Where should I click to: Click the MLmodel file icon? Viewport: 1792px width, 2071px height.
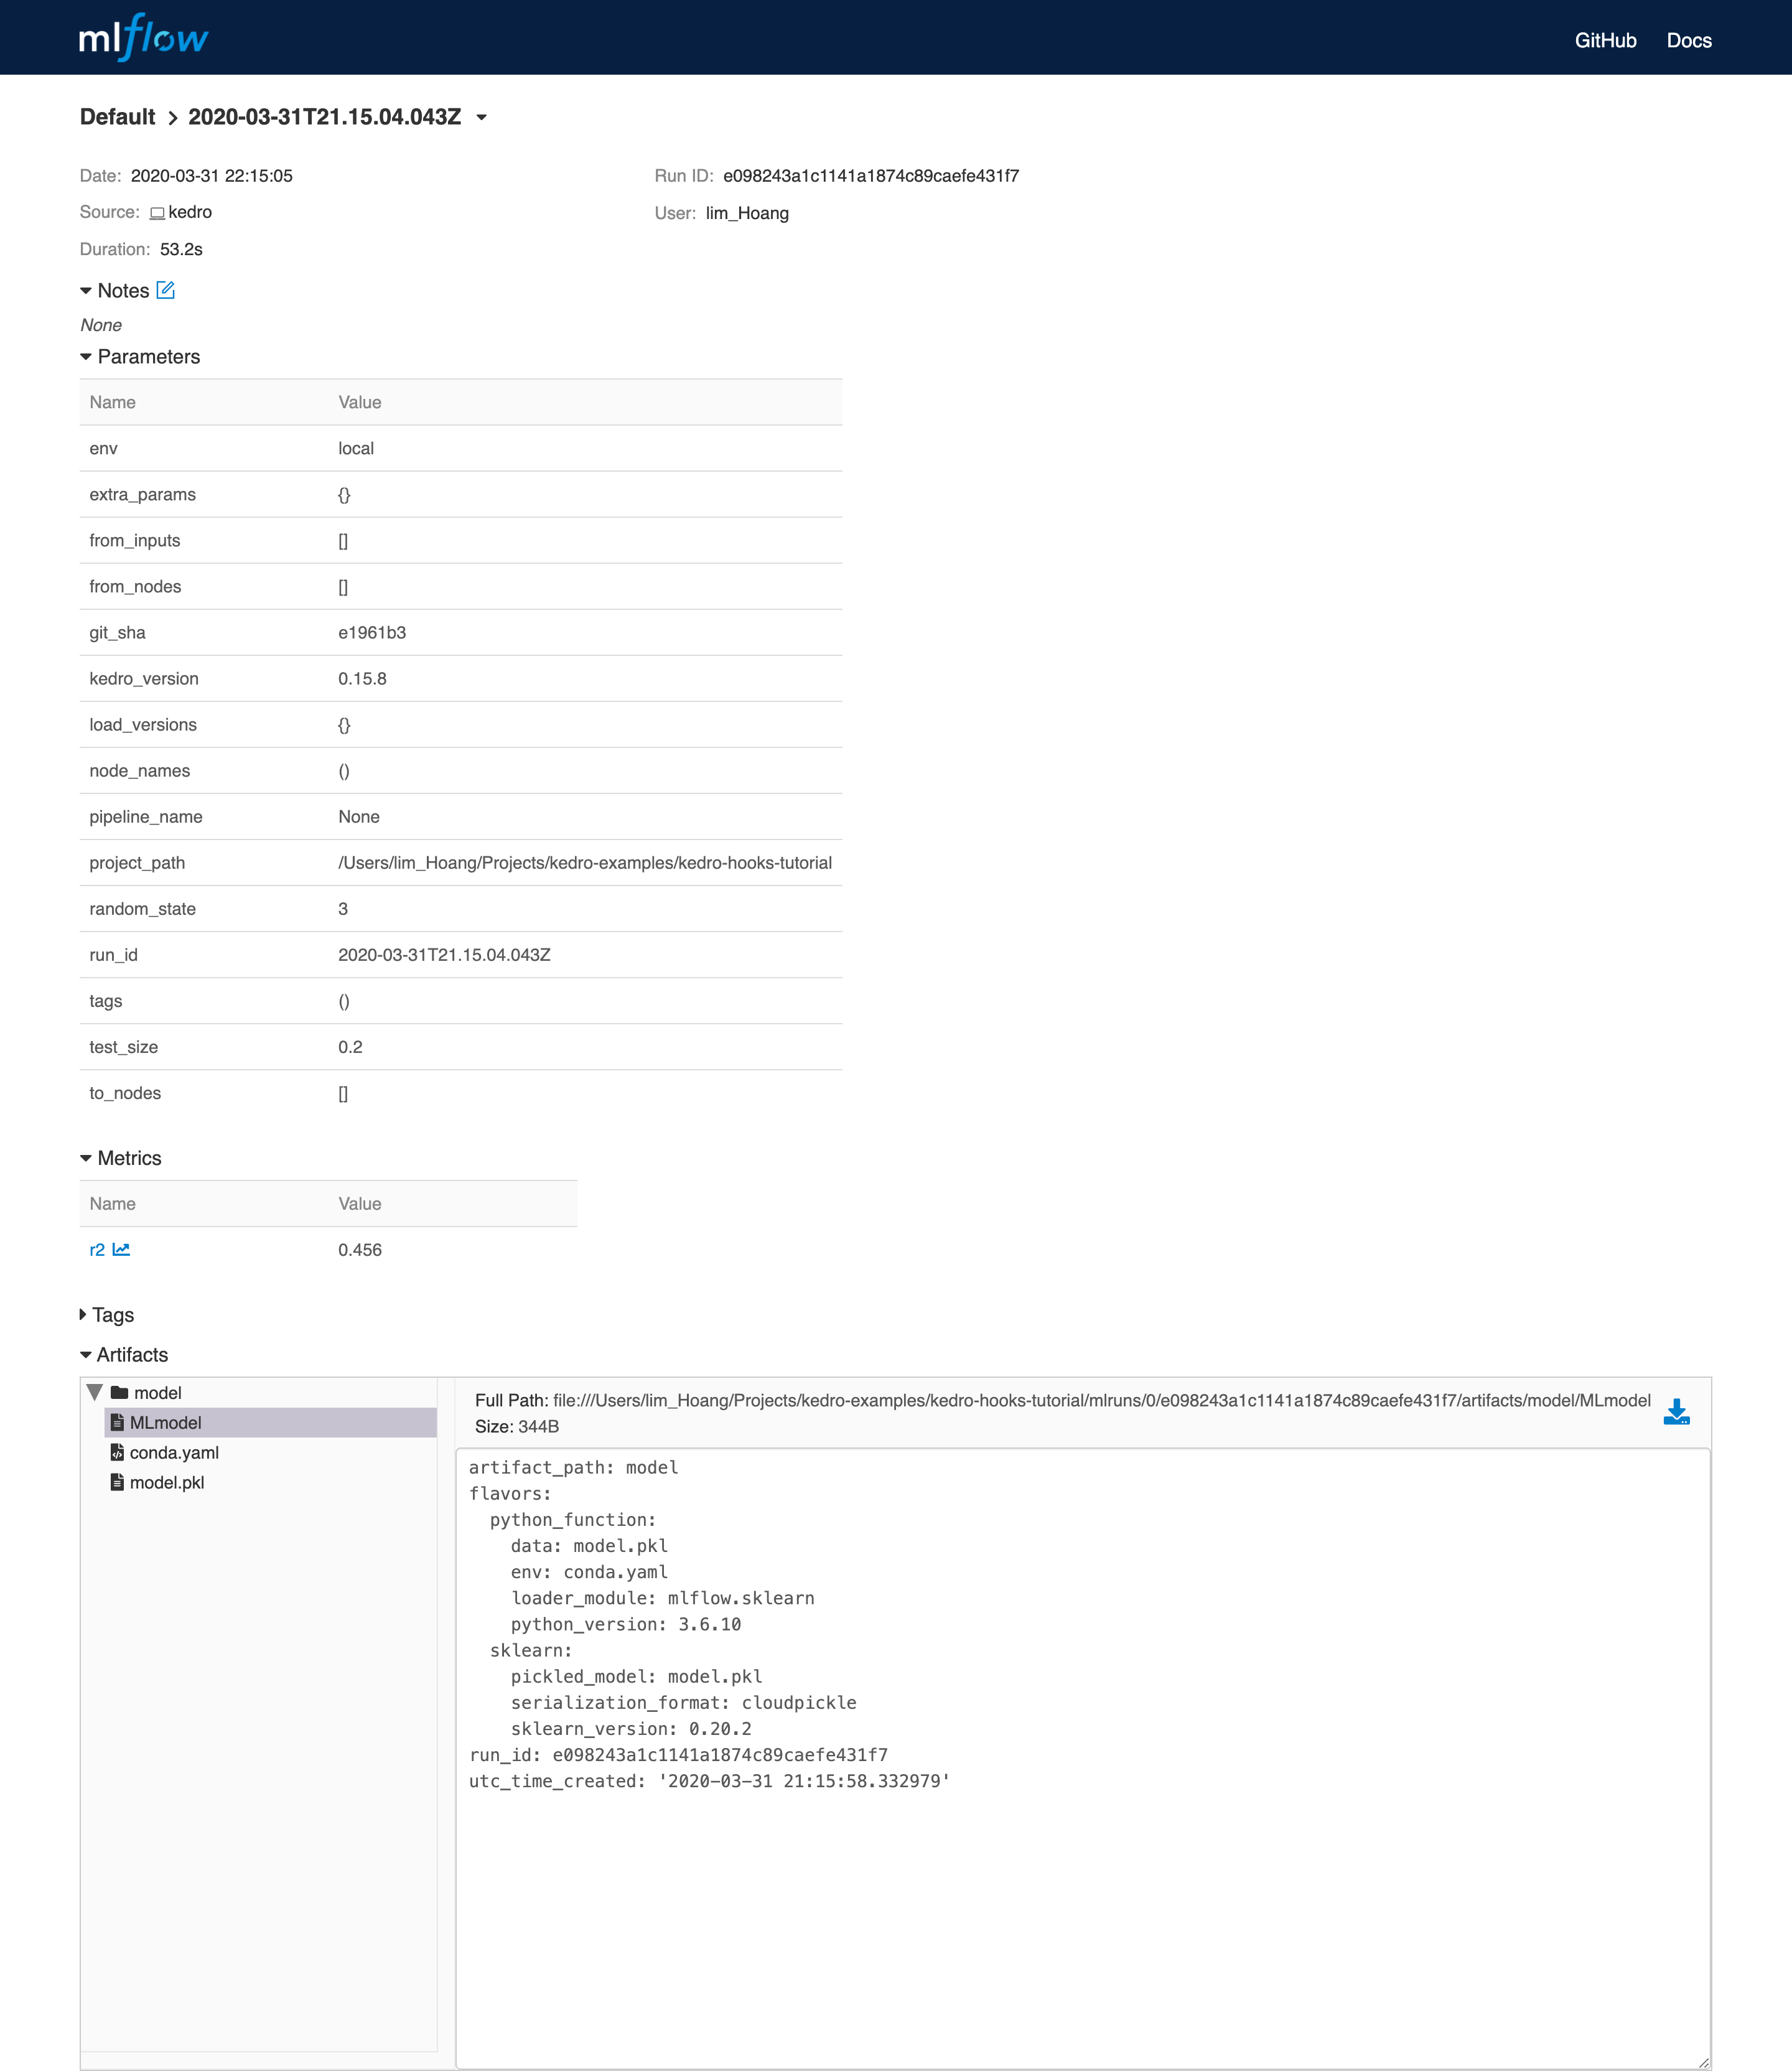coord(117,1422)
